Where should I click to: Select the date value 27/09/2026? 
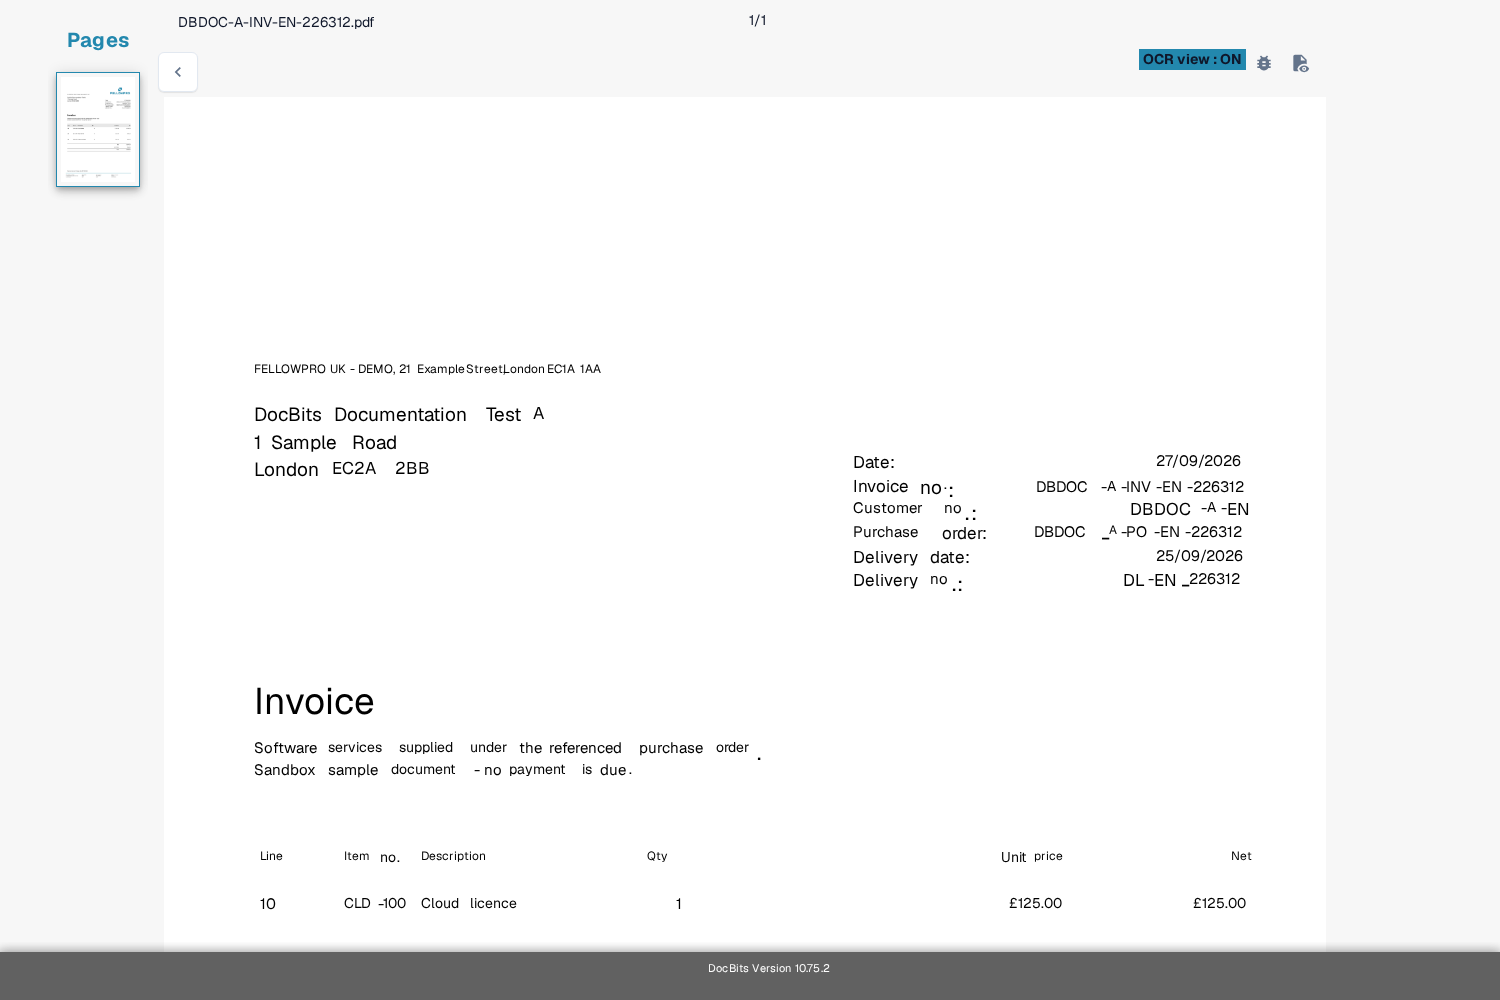click(x=1198, y=461)
